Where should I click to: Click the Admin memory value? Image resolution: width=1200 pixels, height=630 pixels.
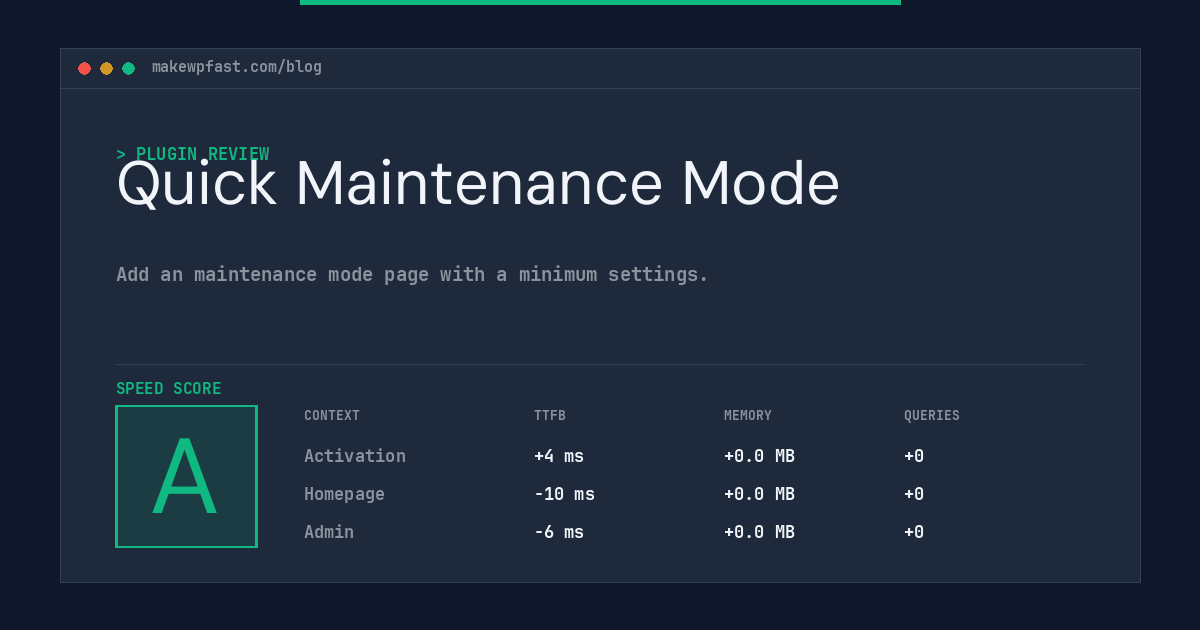click(759, 532)
